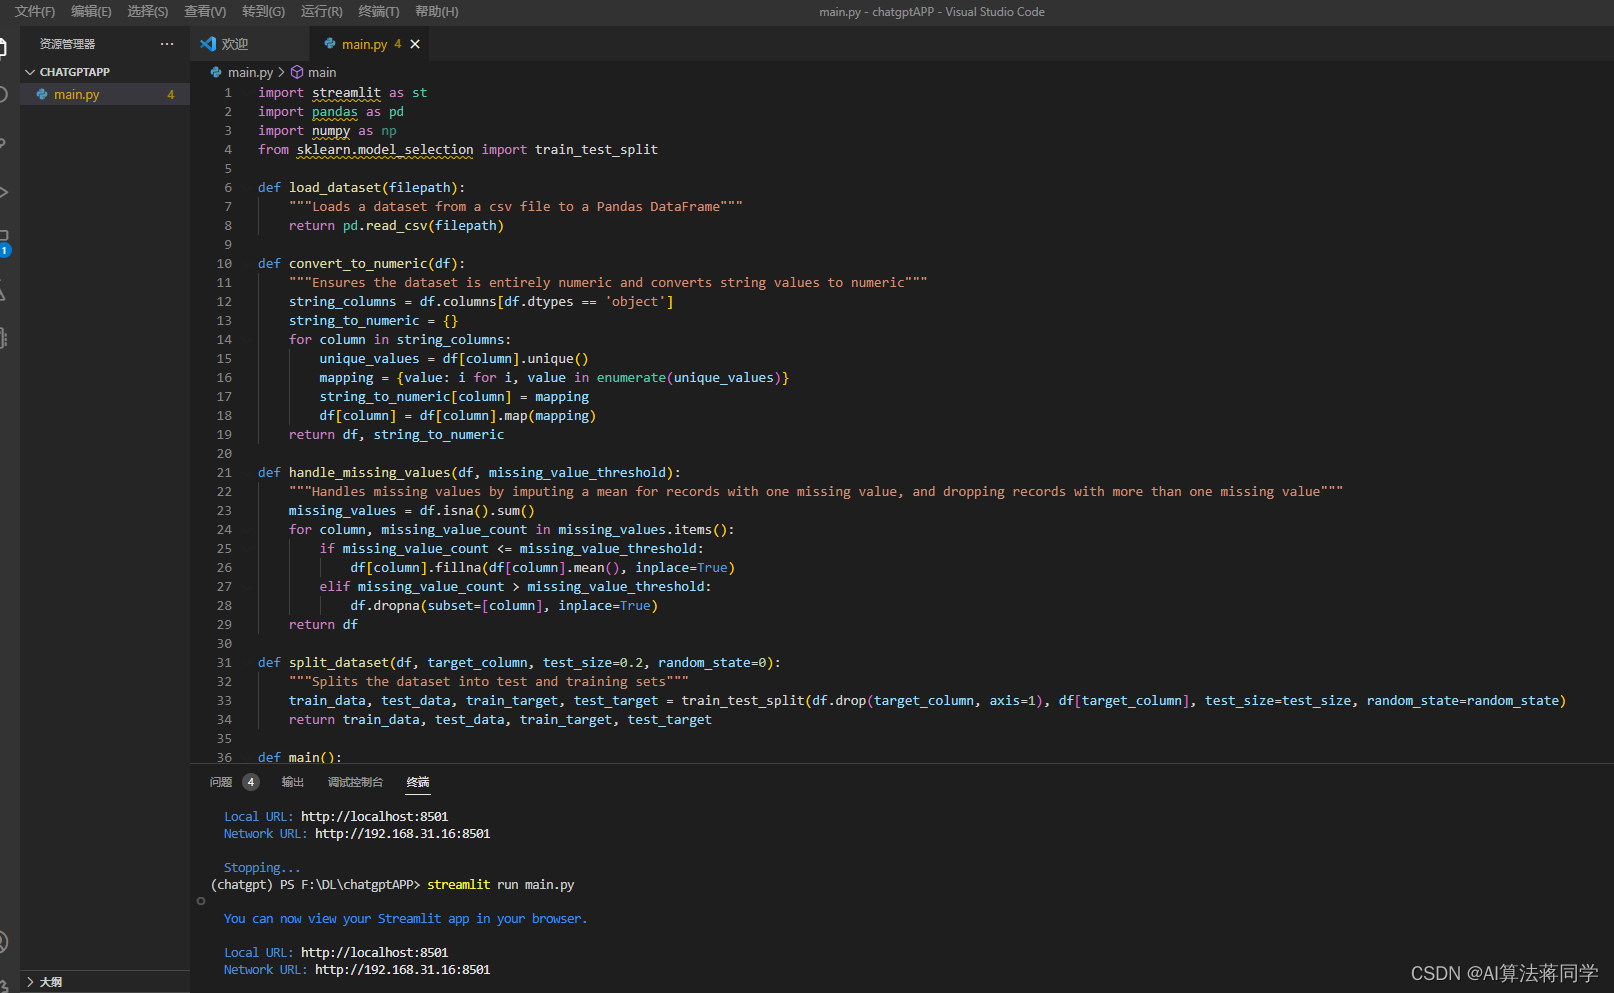
Task: Click 'inplace=True' on the fillna line
Action: pyautogui.click(x=681, y=568)
